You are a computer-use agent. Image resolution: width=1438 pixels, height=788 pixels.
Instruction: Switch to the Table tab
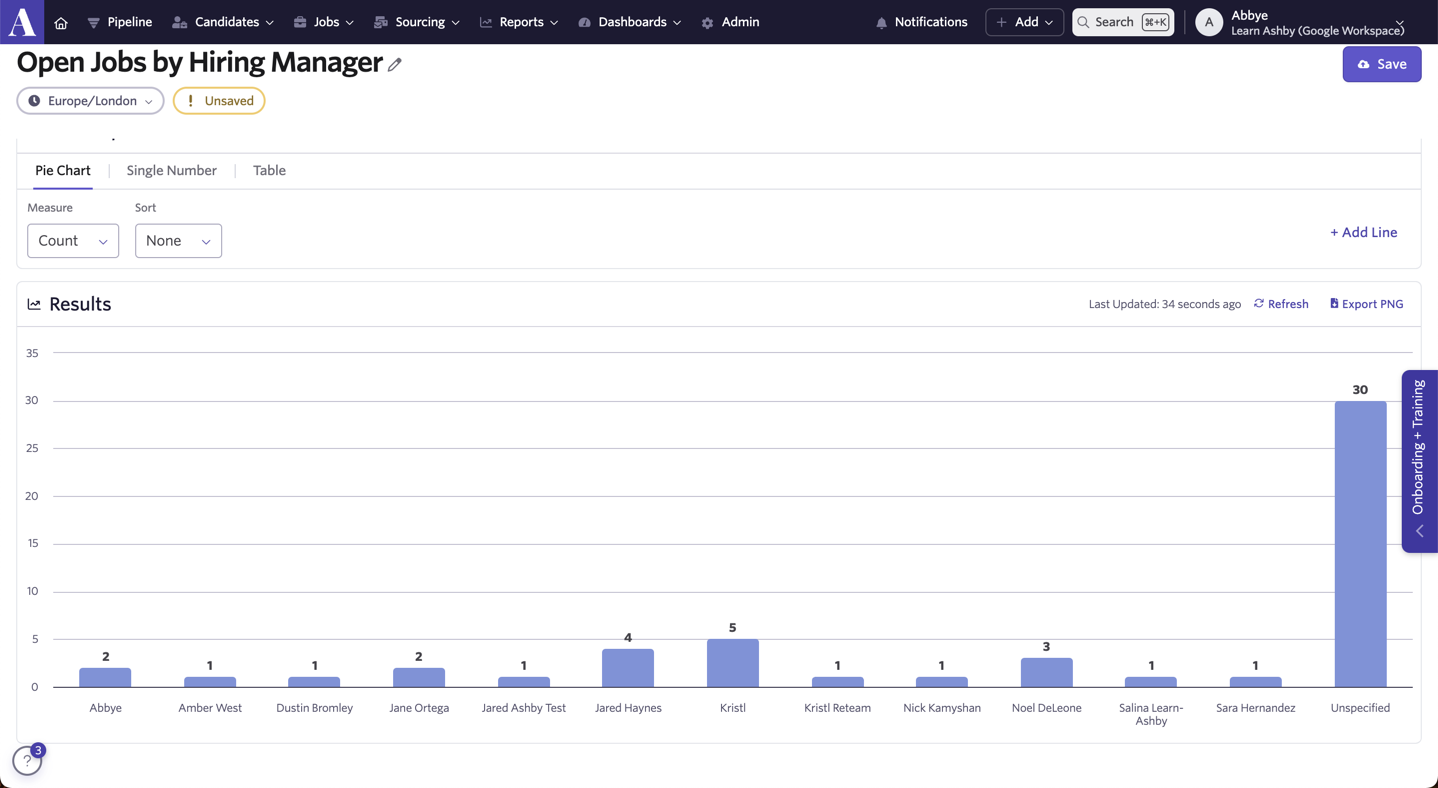(269, 171)
